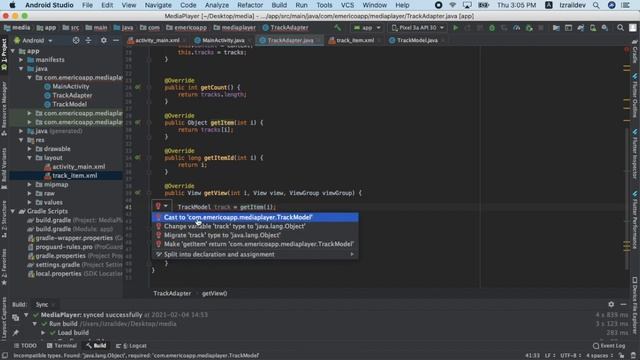Click the mediaplayer breadcrumb in navigation bar
The image size is (640, 360).
click(x=238, y=28)
